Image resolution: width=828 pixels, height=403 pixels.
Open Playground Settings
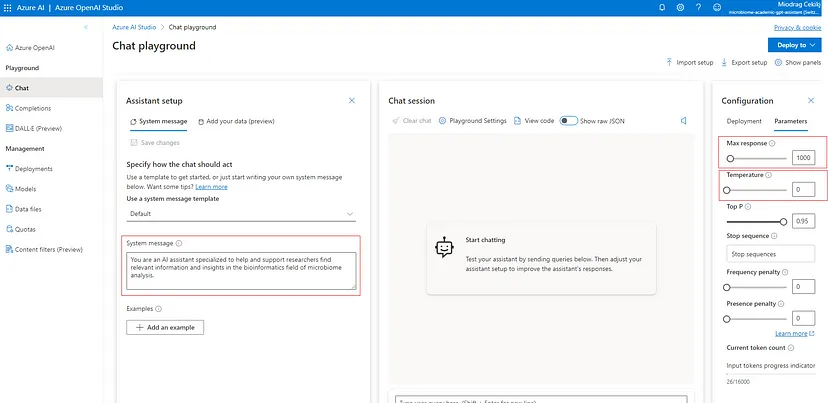click(x=473, y=121)
